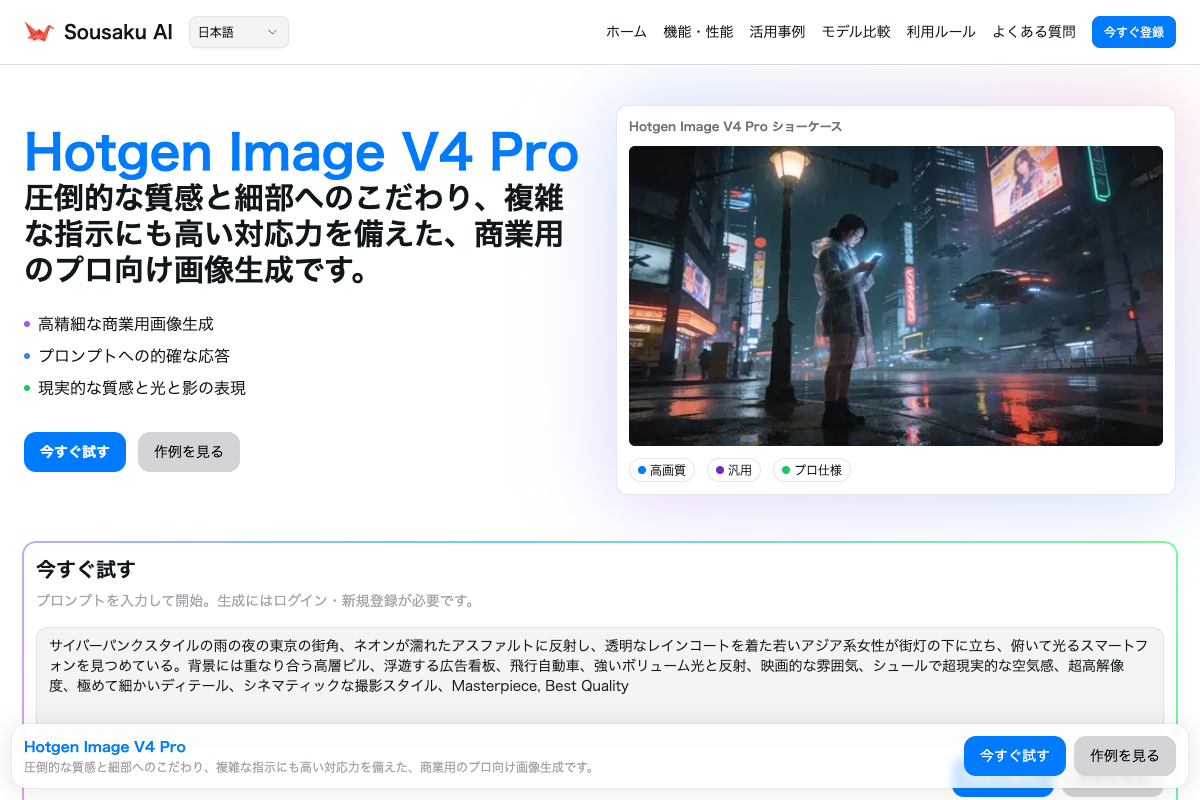Select the 汎用 tag with purple dot
The width and height of the screenshot is (1200, 800).
(734, 470)
